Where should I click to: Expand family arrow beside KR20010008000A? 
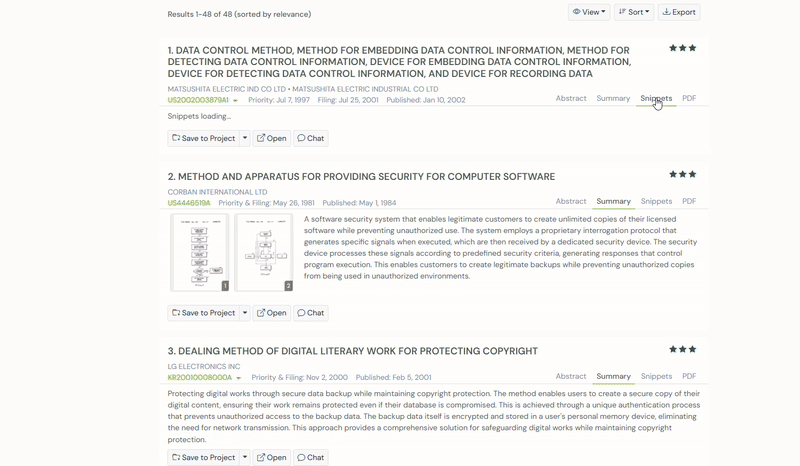[x=239, y=379]
